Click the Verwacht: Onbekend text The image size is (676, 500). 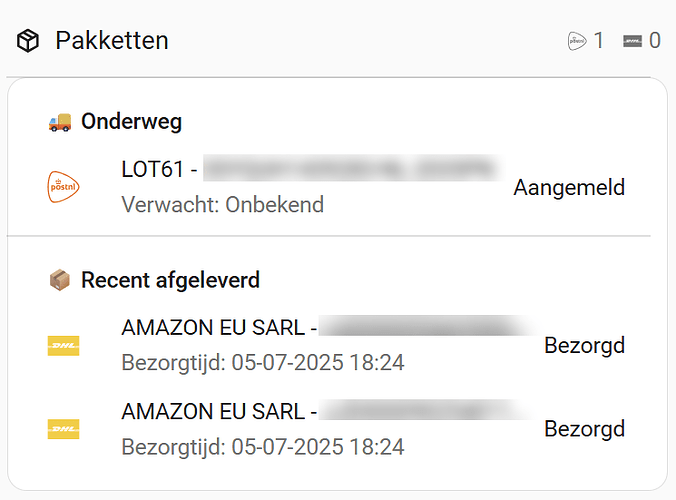tap(222, 205)
